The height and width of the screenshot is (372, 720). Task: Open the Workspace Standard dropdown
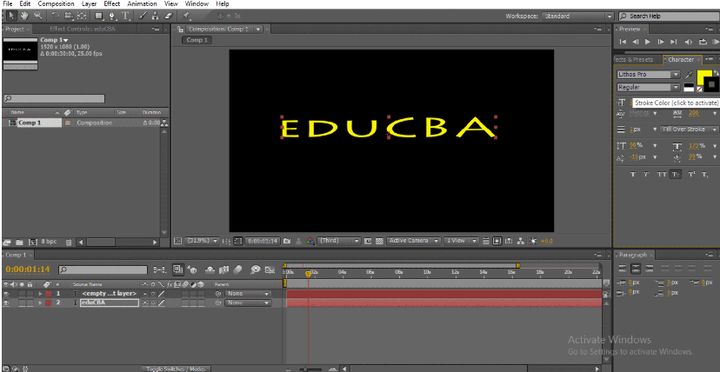point(578,16)
